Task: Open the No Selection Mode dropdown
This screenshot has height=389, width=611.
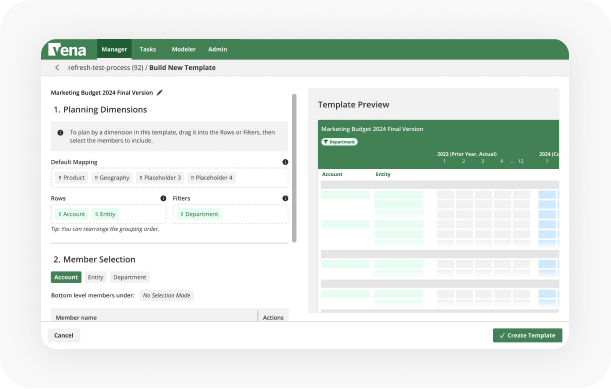Action: [167, 295]
